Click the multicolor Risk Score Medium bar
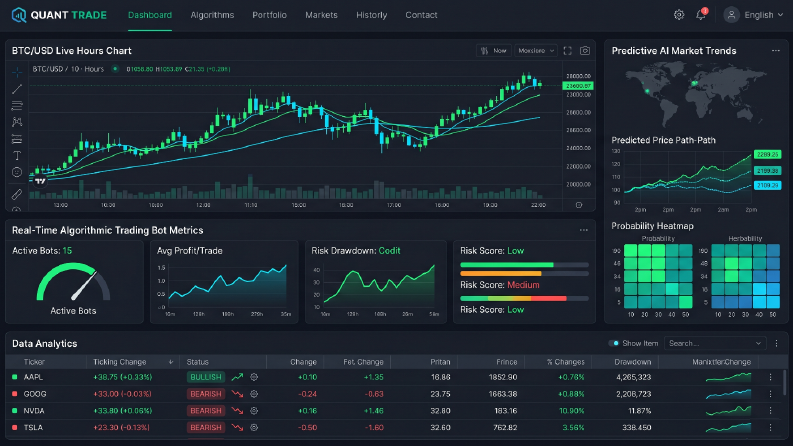Image resolution: width=793 pixels, height=446 pixels. point(524,298)
